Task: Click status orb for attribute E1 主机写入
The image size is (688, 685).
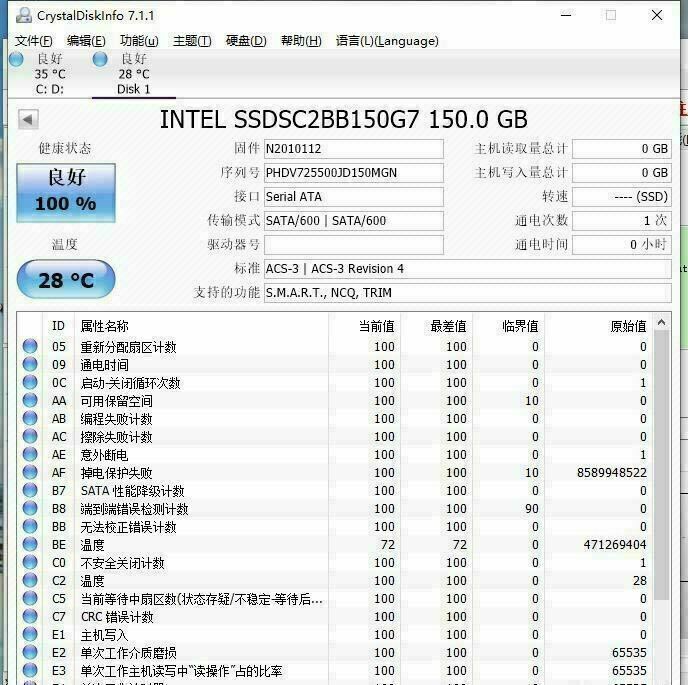Action: point(30,634)
